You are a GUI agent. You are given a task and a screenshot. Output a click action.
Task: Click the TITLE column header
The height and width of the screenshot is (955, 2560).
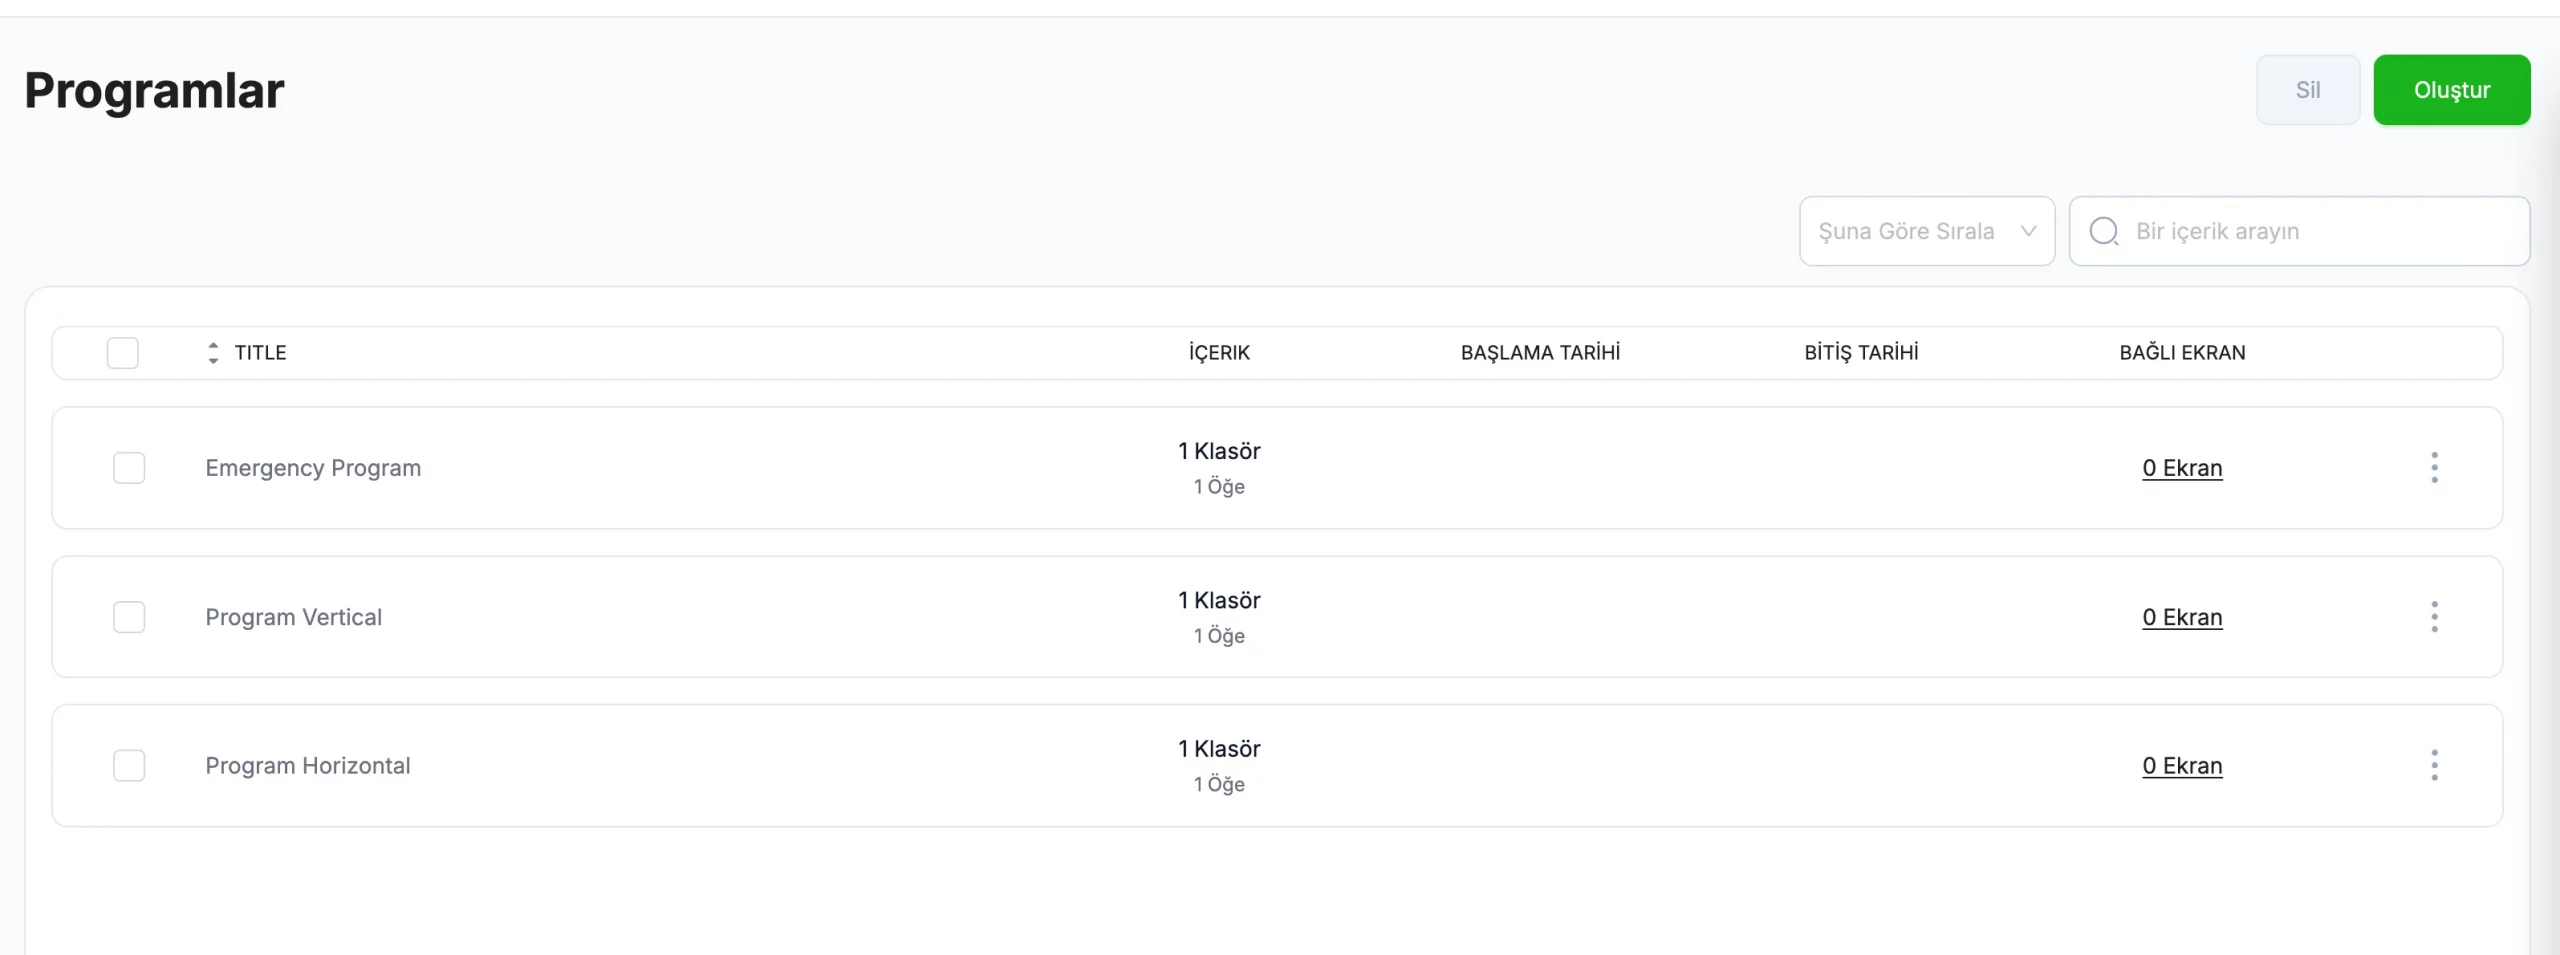(260, 352)
